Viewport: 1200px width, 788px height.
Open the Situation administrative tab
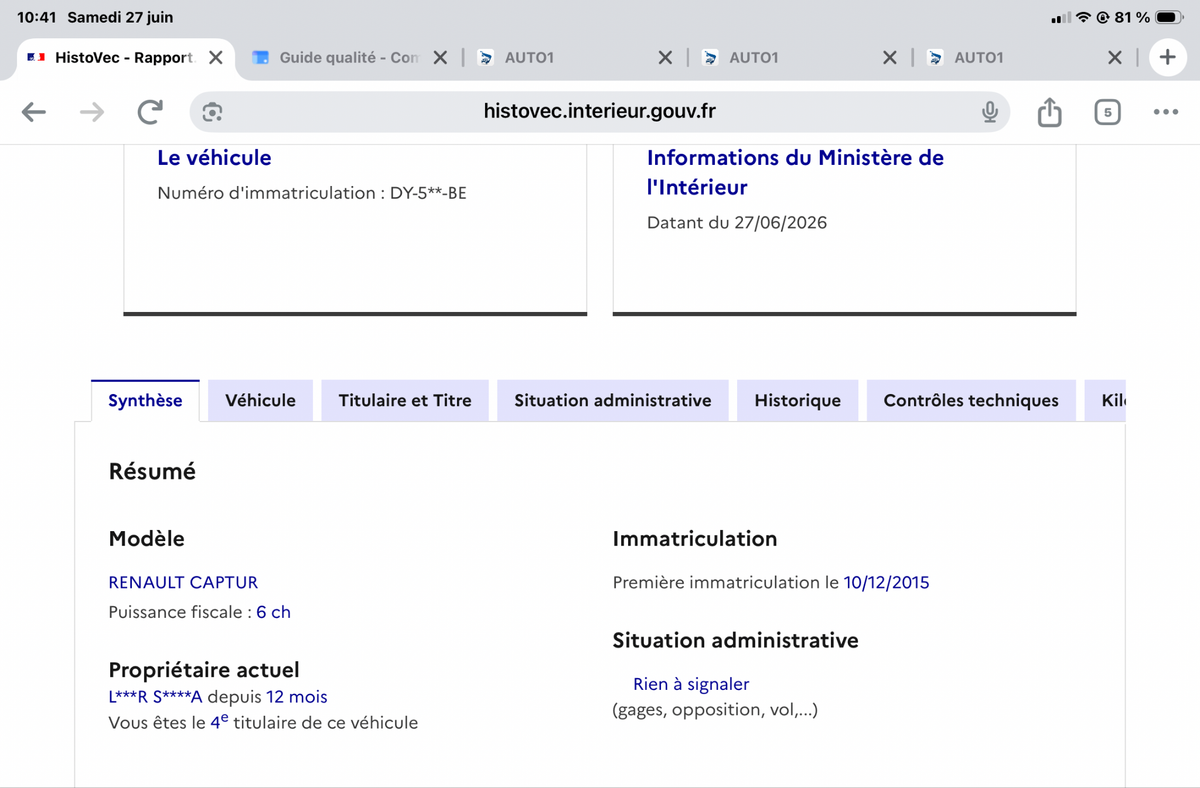point(613,400)
